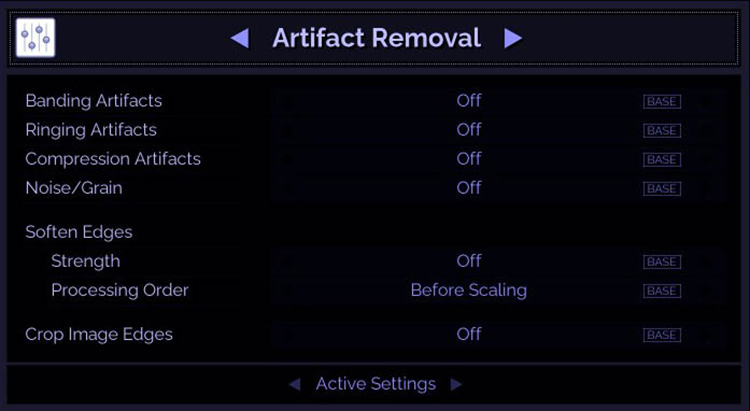The image size is (750, 411).
Task: Go to next page with right header arrow
Action: (513, 39)
